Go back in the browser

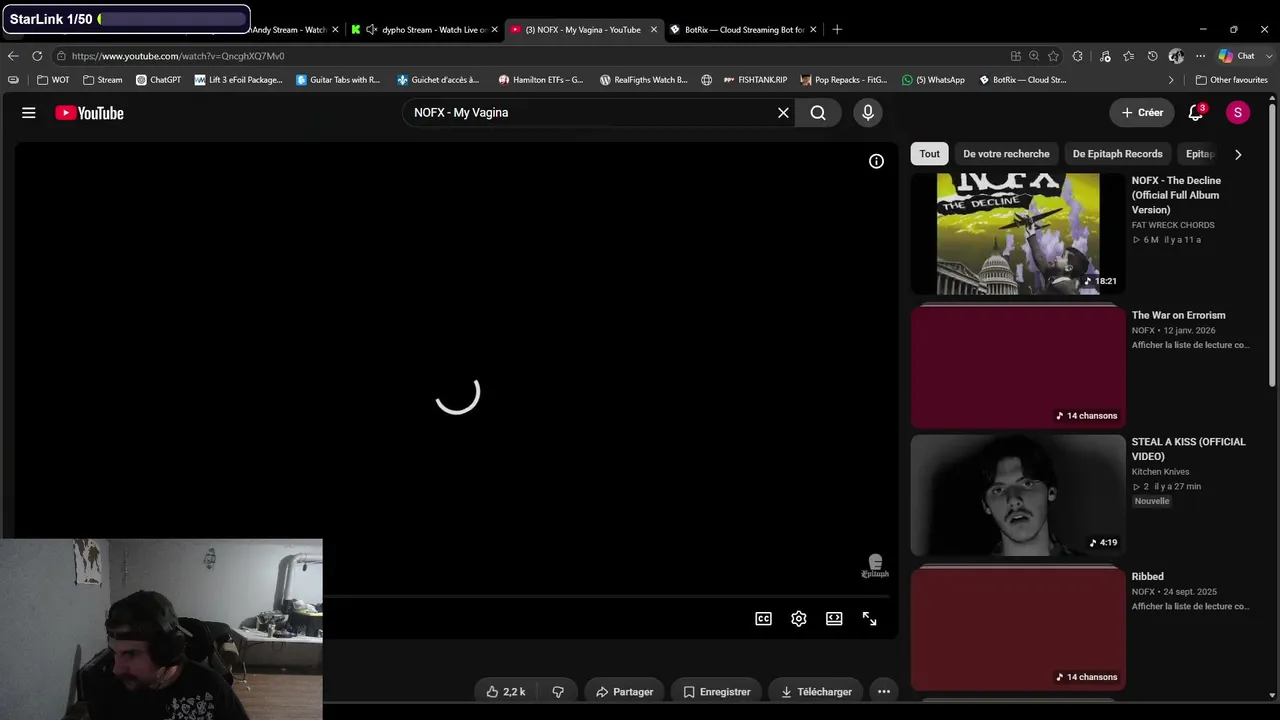coord(13,56)
